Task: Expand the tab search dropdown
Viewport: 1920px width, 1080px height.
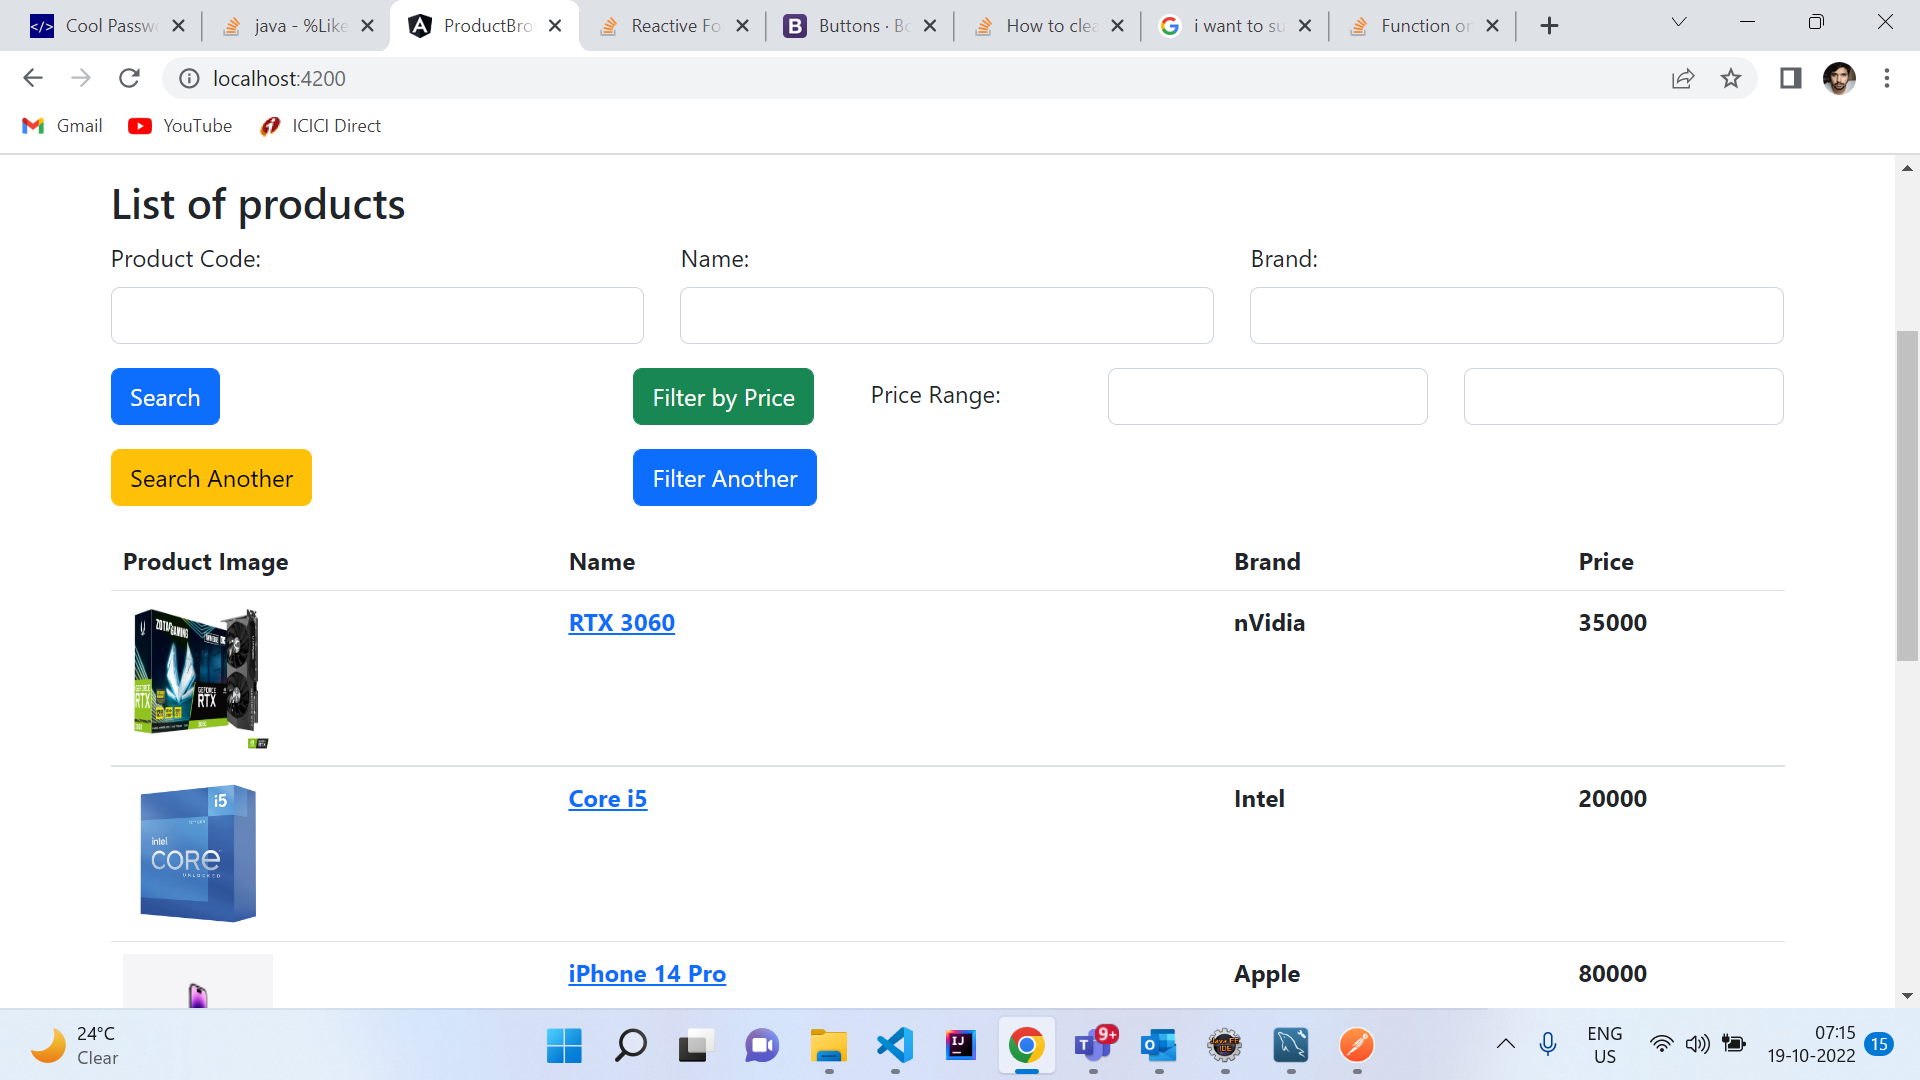Action: point(1679,23)
